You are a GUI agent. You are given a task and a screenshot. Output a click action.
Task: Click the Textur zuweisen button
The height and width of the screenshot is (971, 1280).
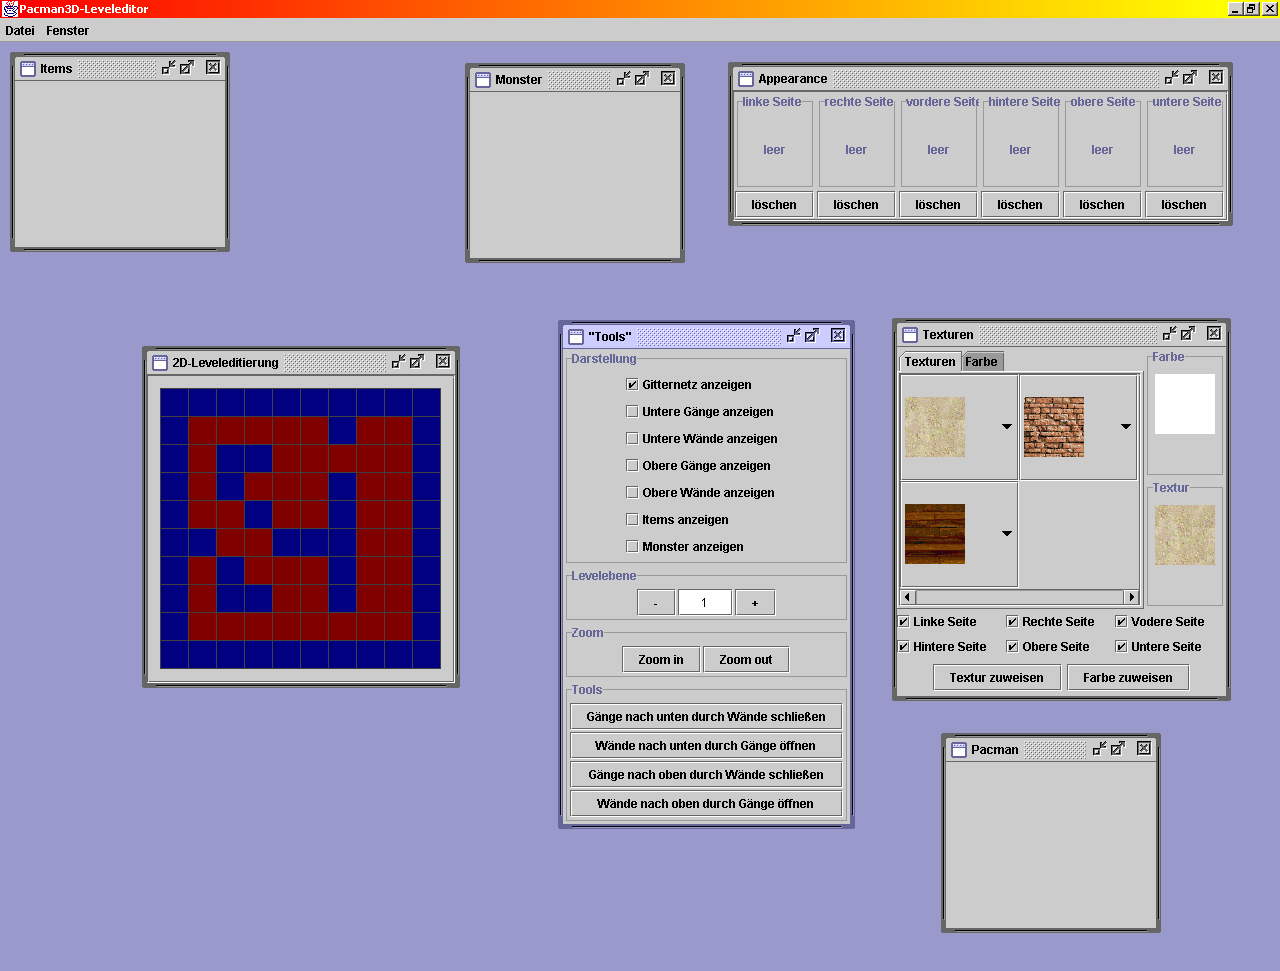coord(996,678)
